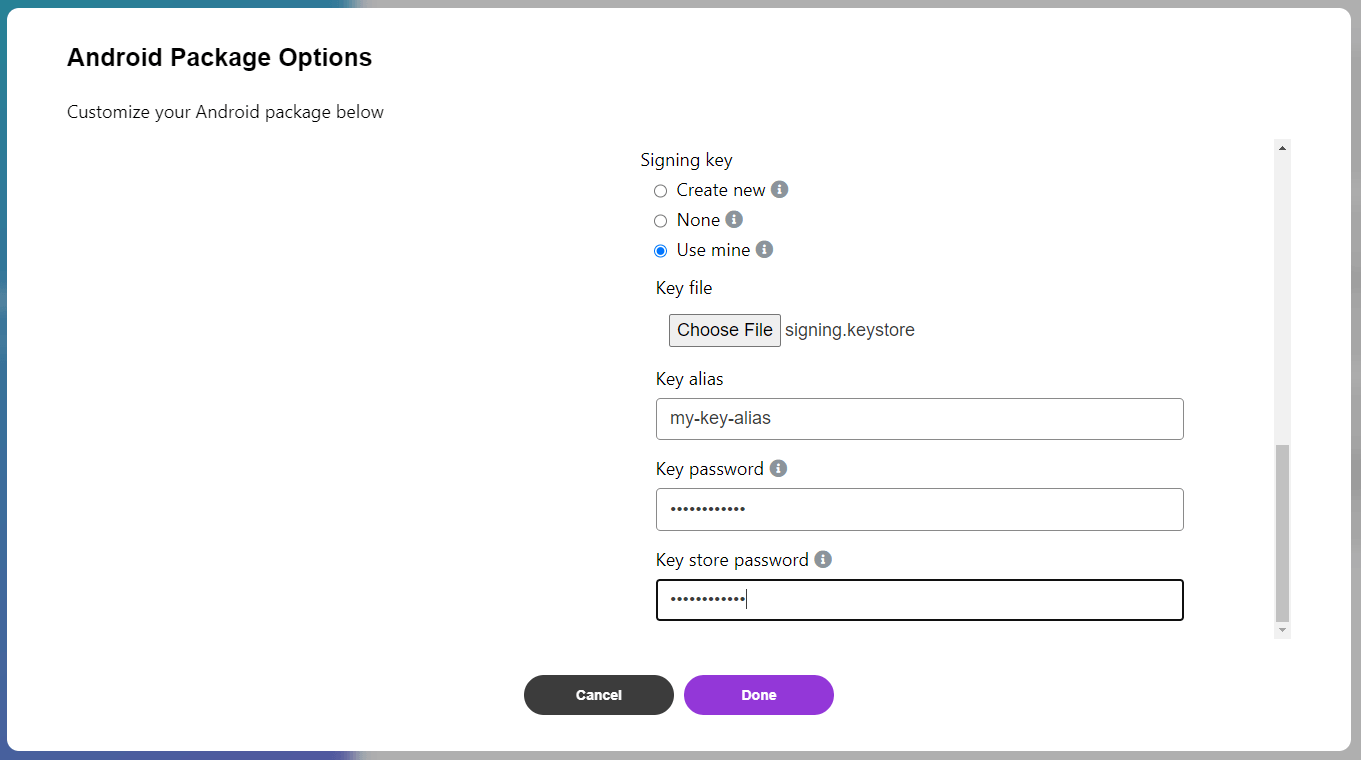Viewport: 1361px width, 760px height.
Task: Select the Use mine signing key radio
Action: click(x=660, y=251)
